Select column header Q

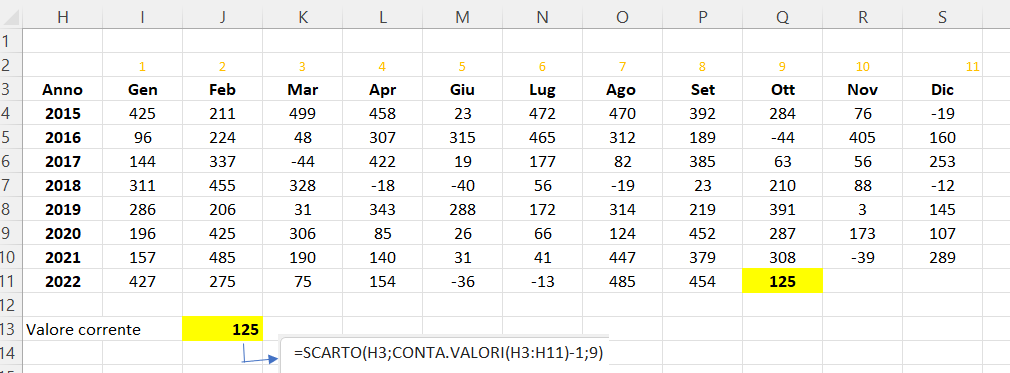click(782, 18)
